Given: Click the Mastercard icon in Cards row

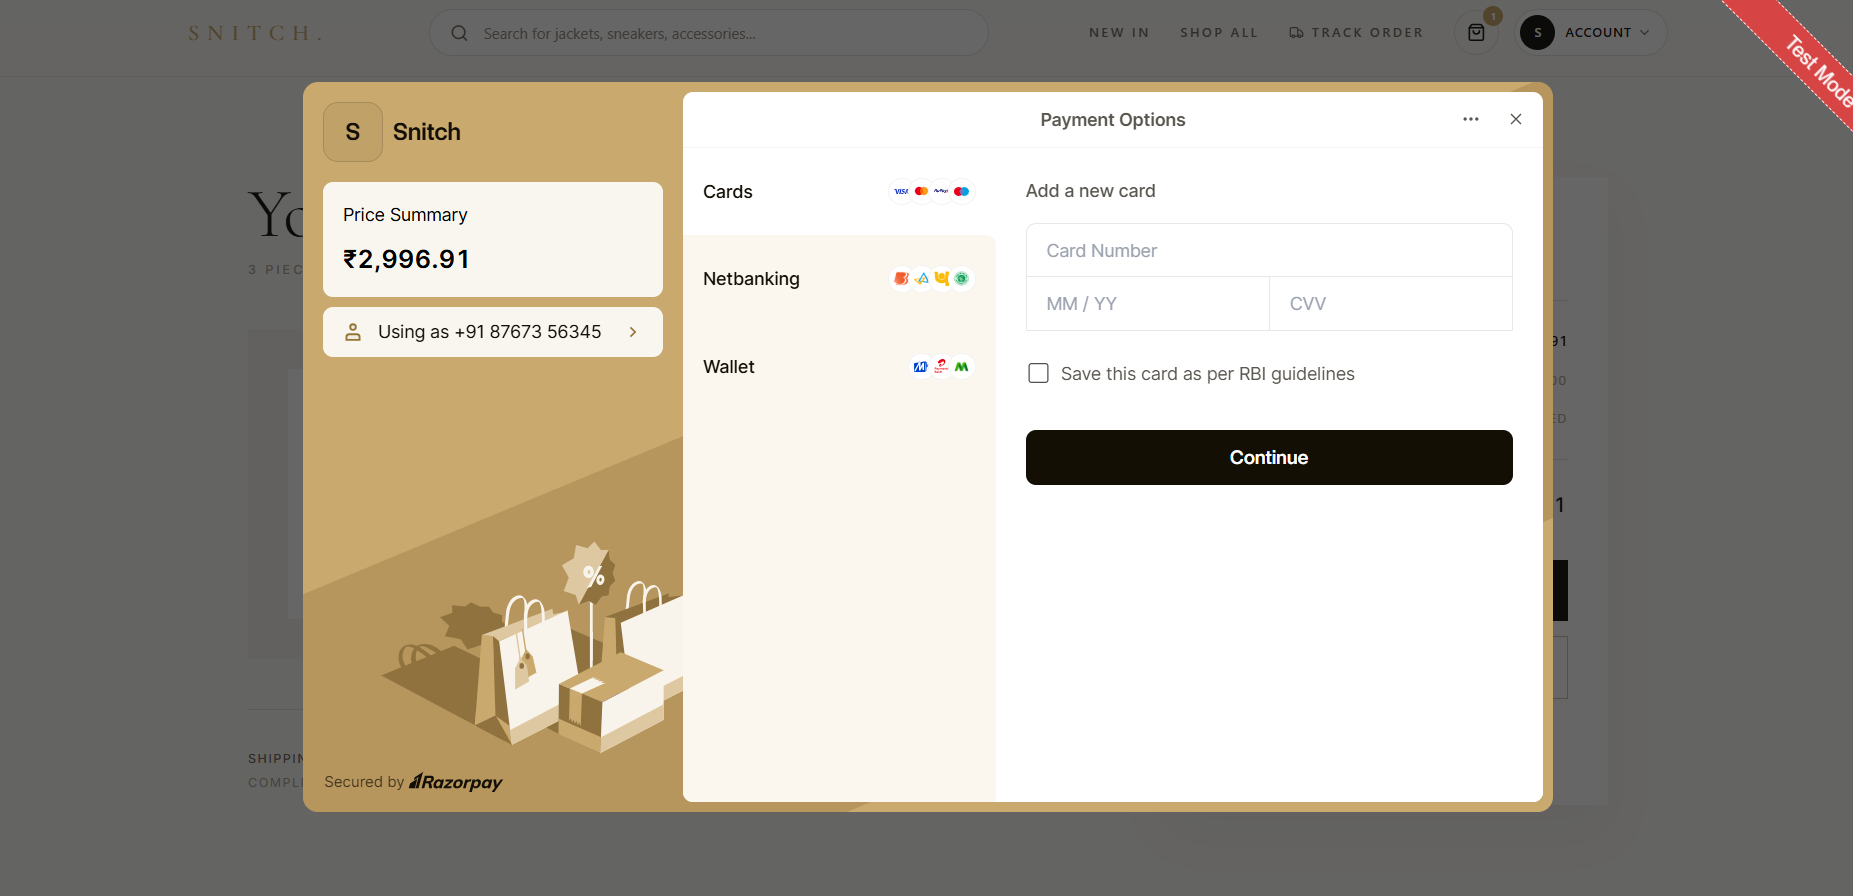Looking at the screenshot, I should point(921,191).
